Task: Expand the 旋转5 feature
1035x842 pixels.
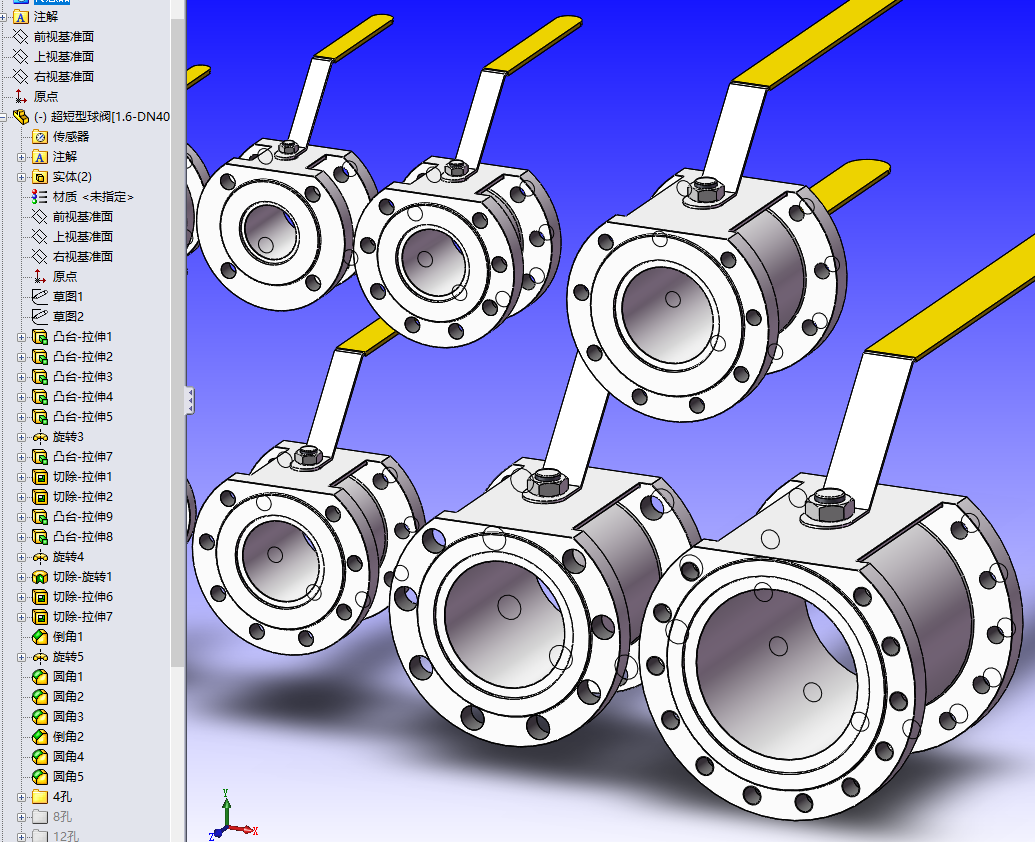Action: 21,657
